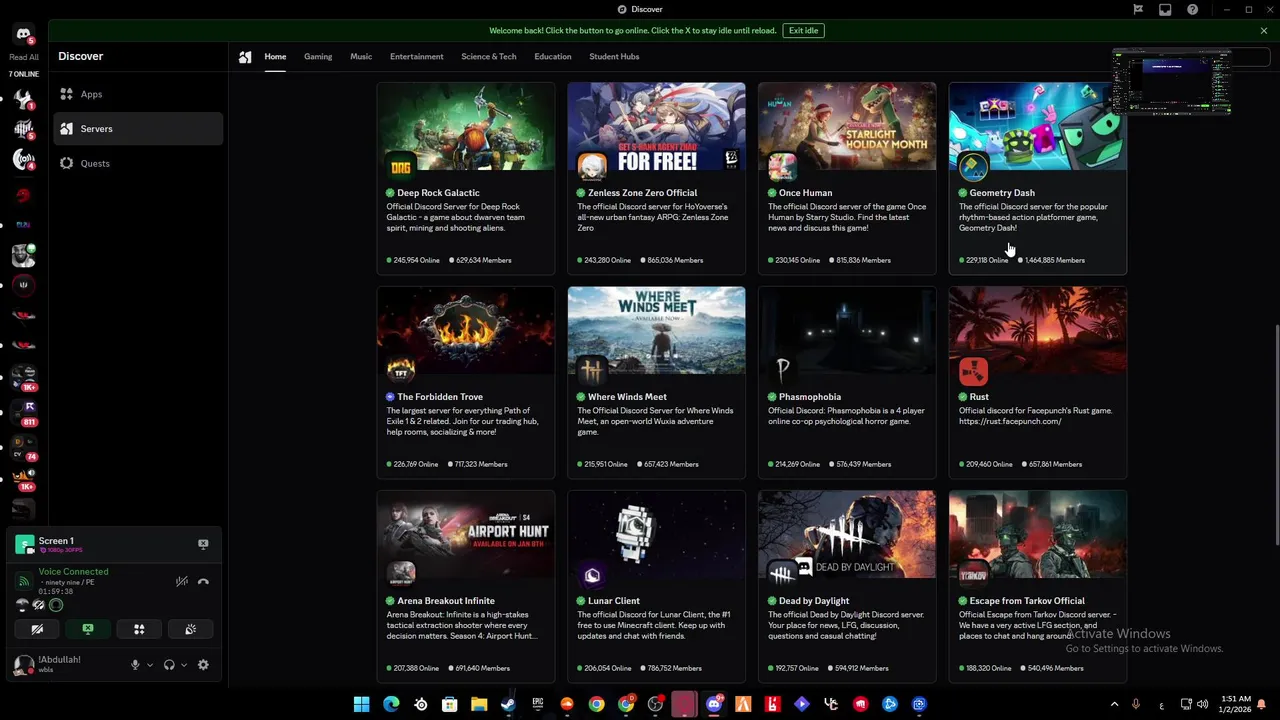
Task: Switch to the Education tab
Action: 552,57
